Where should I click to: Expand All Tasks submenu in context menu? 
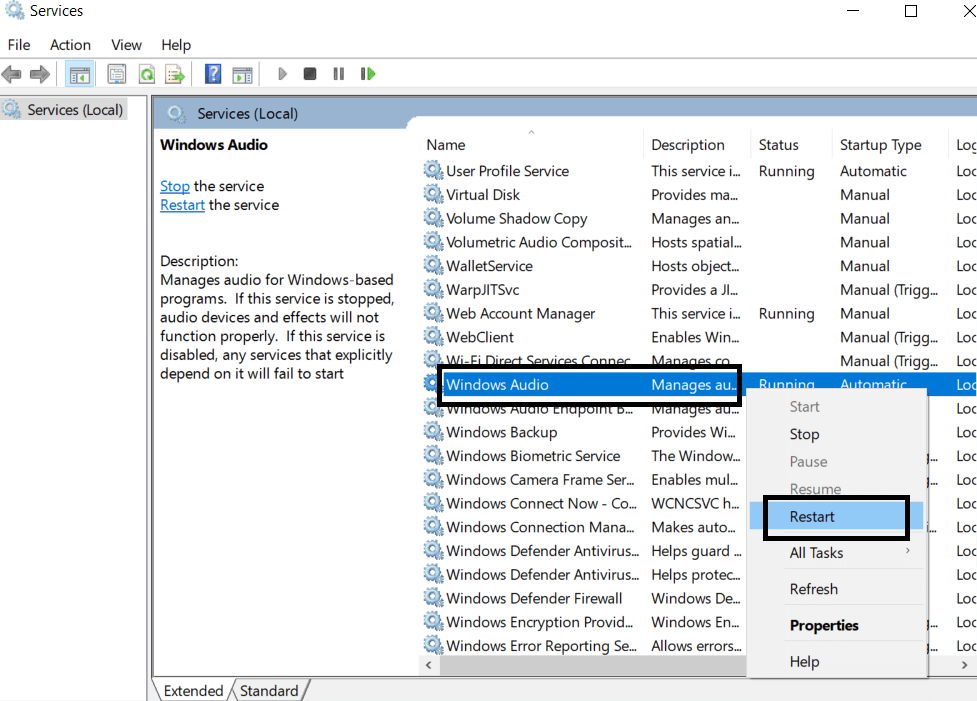tap(837, 553)
